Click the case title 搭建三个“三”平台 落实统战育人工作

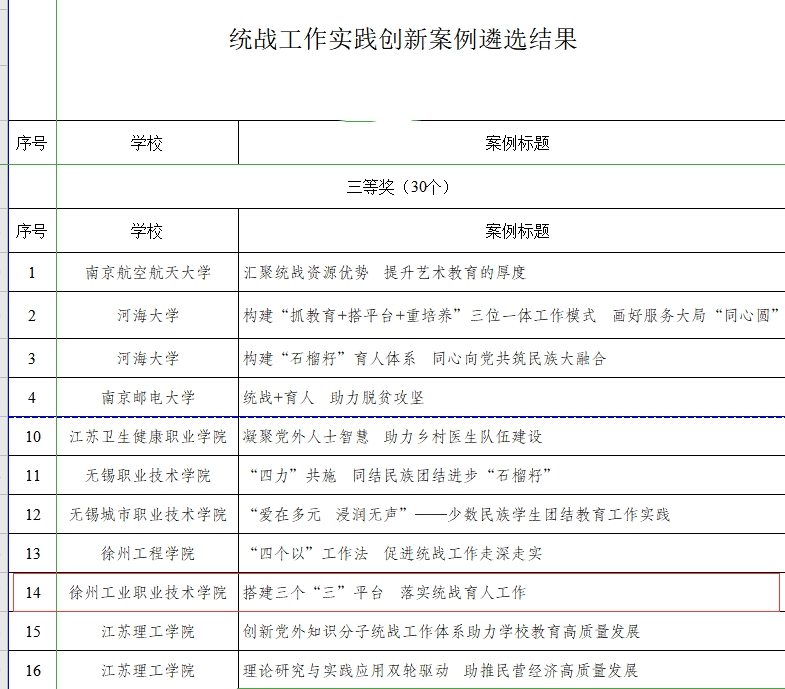pos(384,593)
